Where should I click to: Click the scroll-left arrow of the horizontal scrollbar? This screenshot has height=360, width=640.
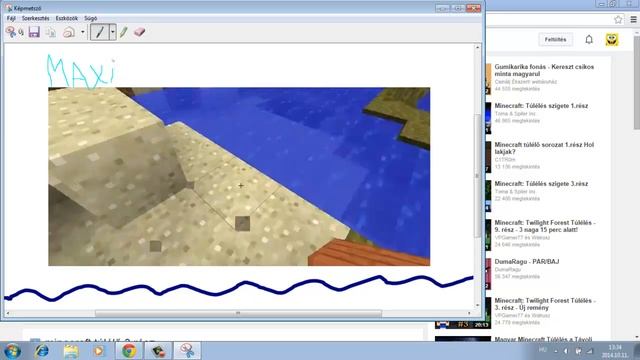tap(8, 313)
